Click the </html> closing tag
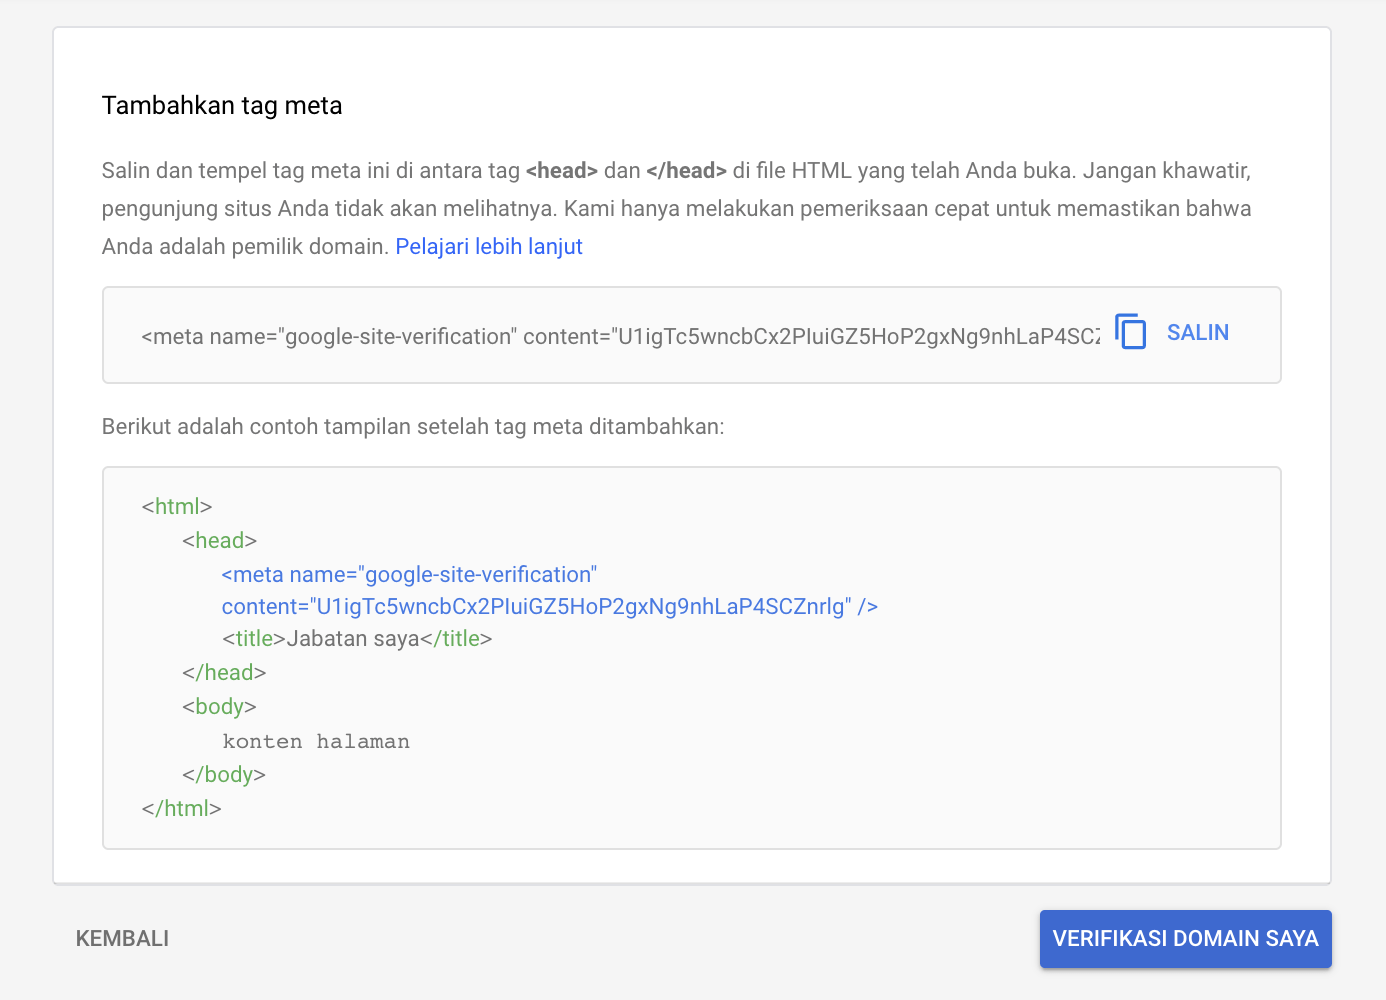The width and height of the screenshot is (1386, 1000). coord(181,807)
